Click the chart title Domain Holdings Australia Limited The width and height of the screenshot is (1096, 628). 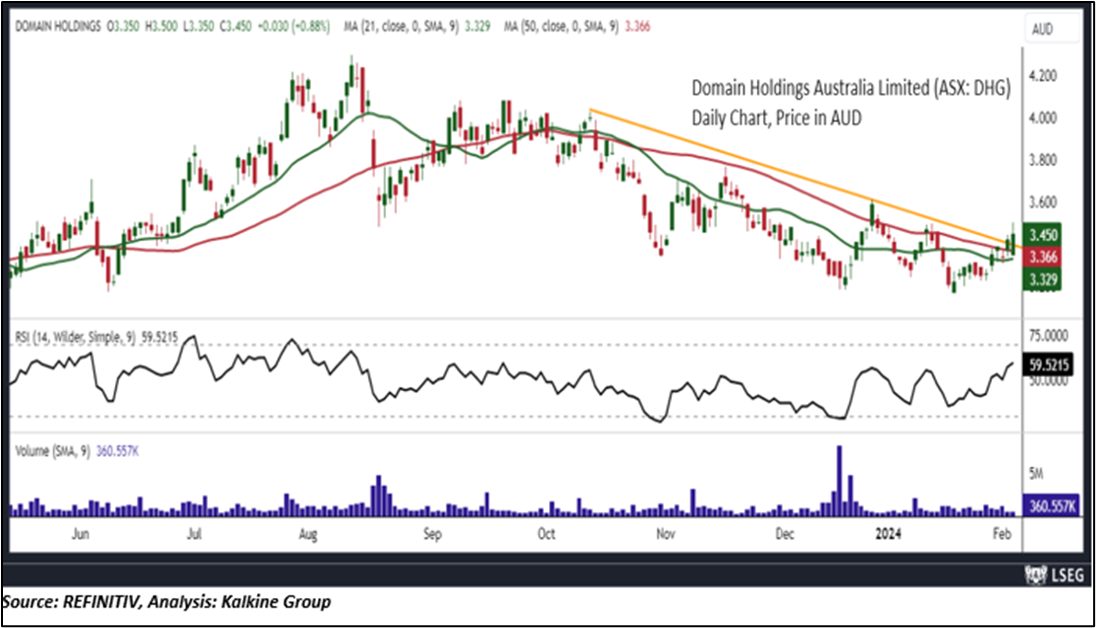click(x=851, y=88)
